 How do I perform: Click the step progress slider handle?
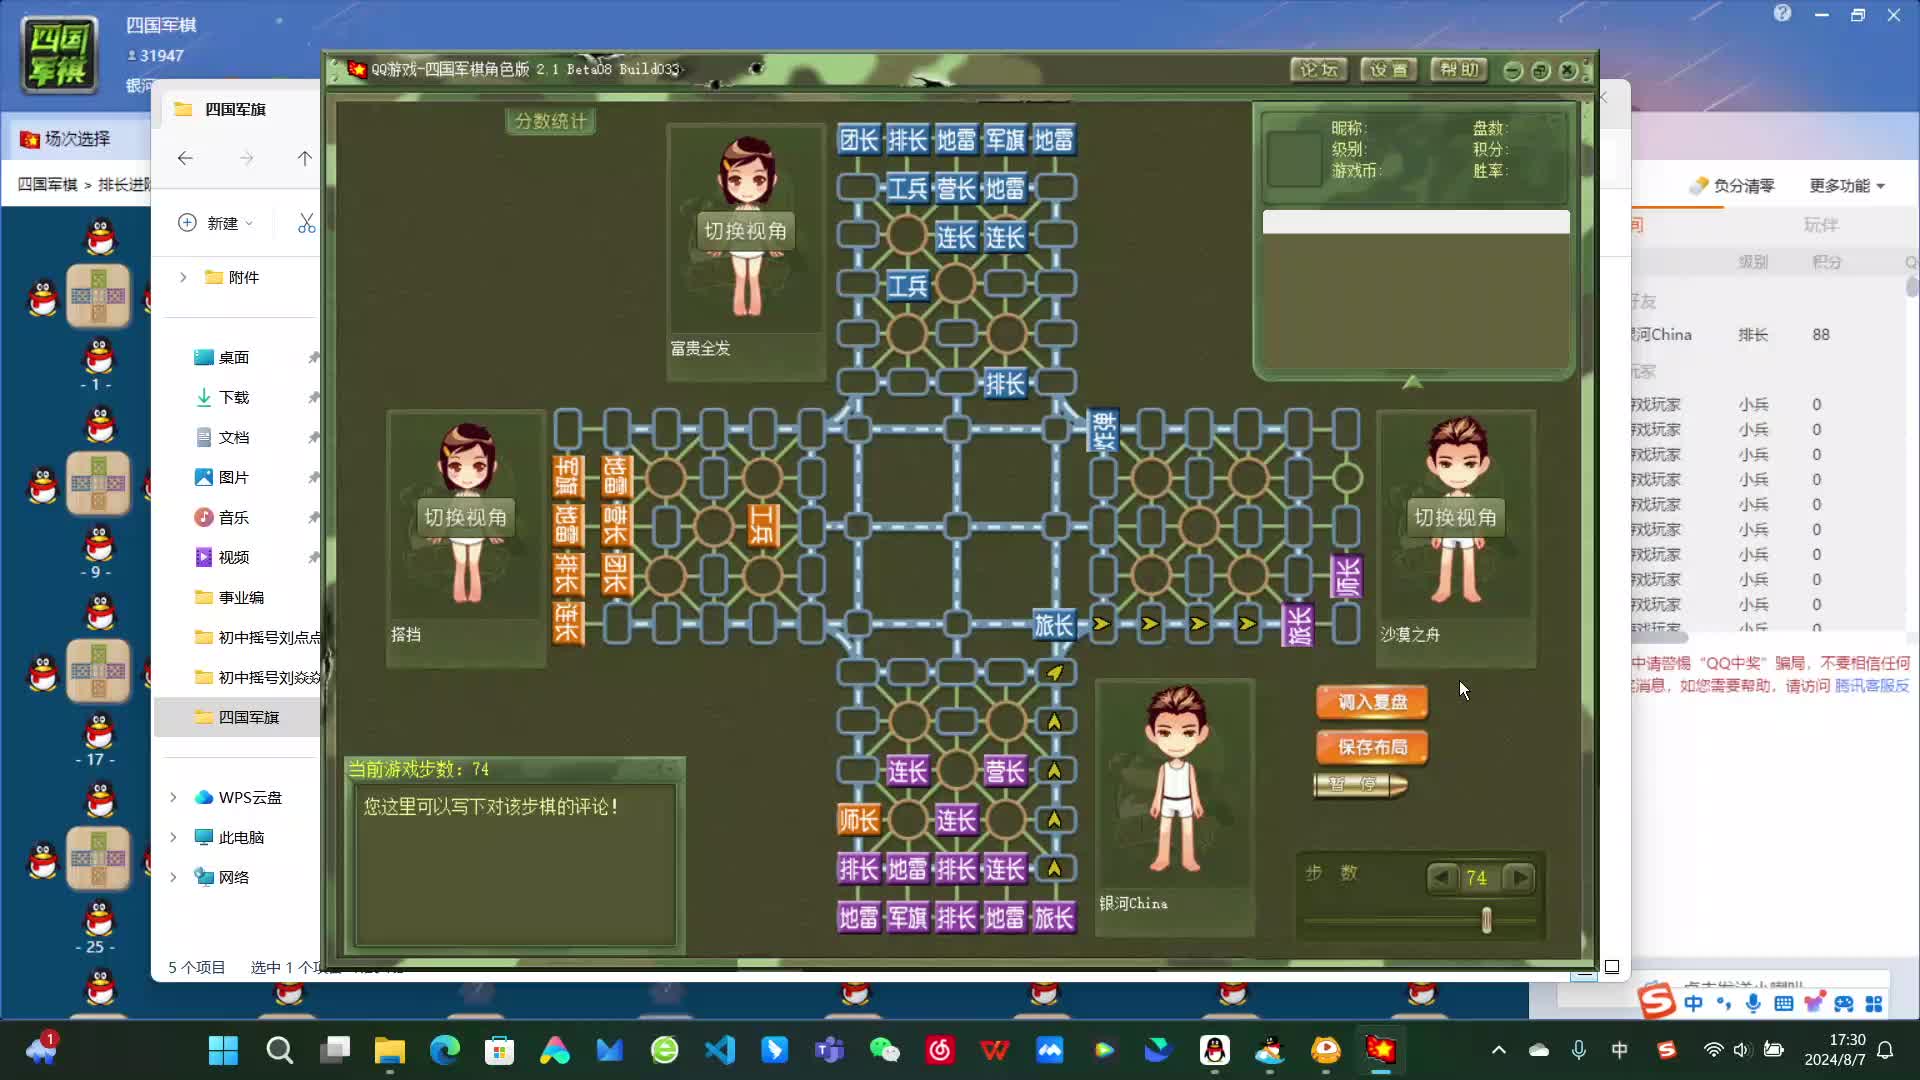(1486, 920)
